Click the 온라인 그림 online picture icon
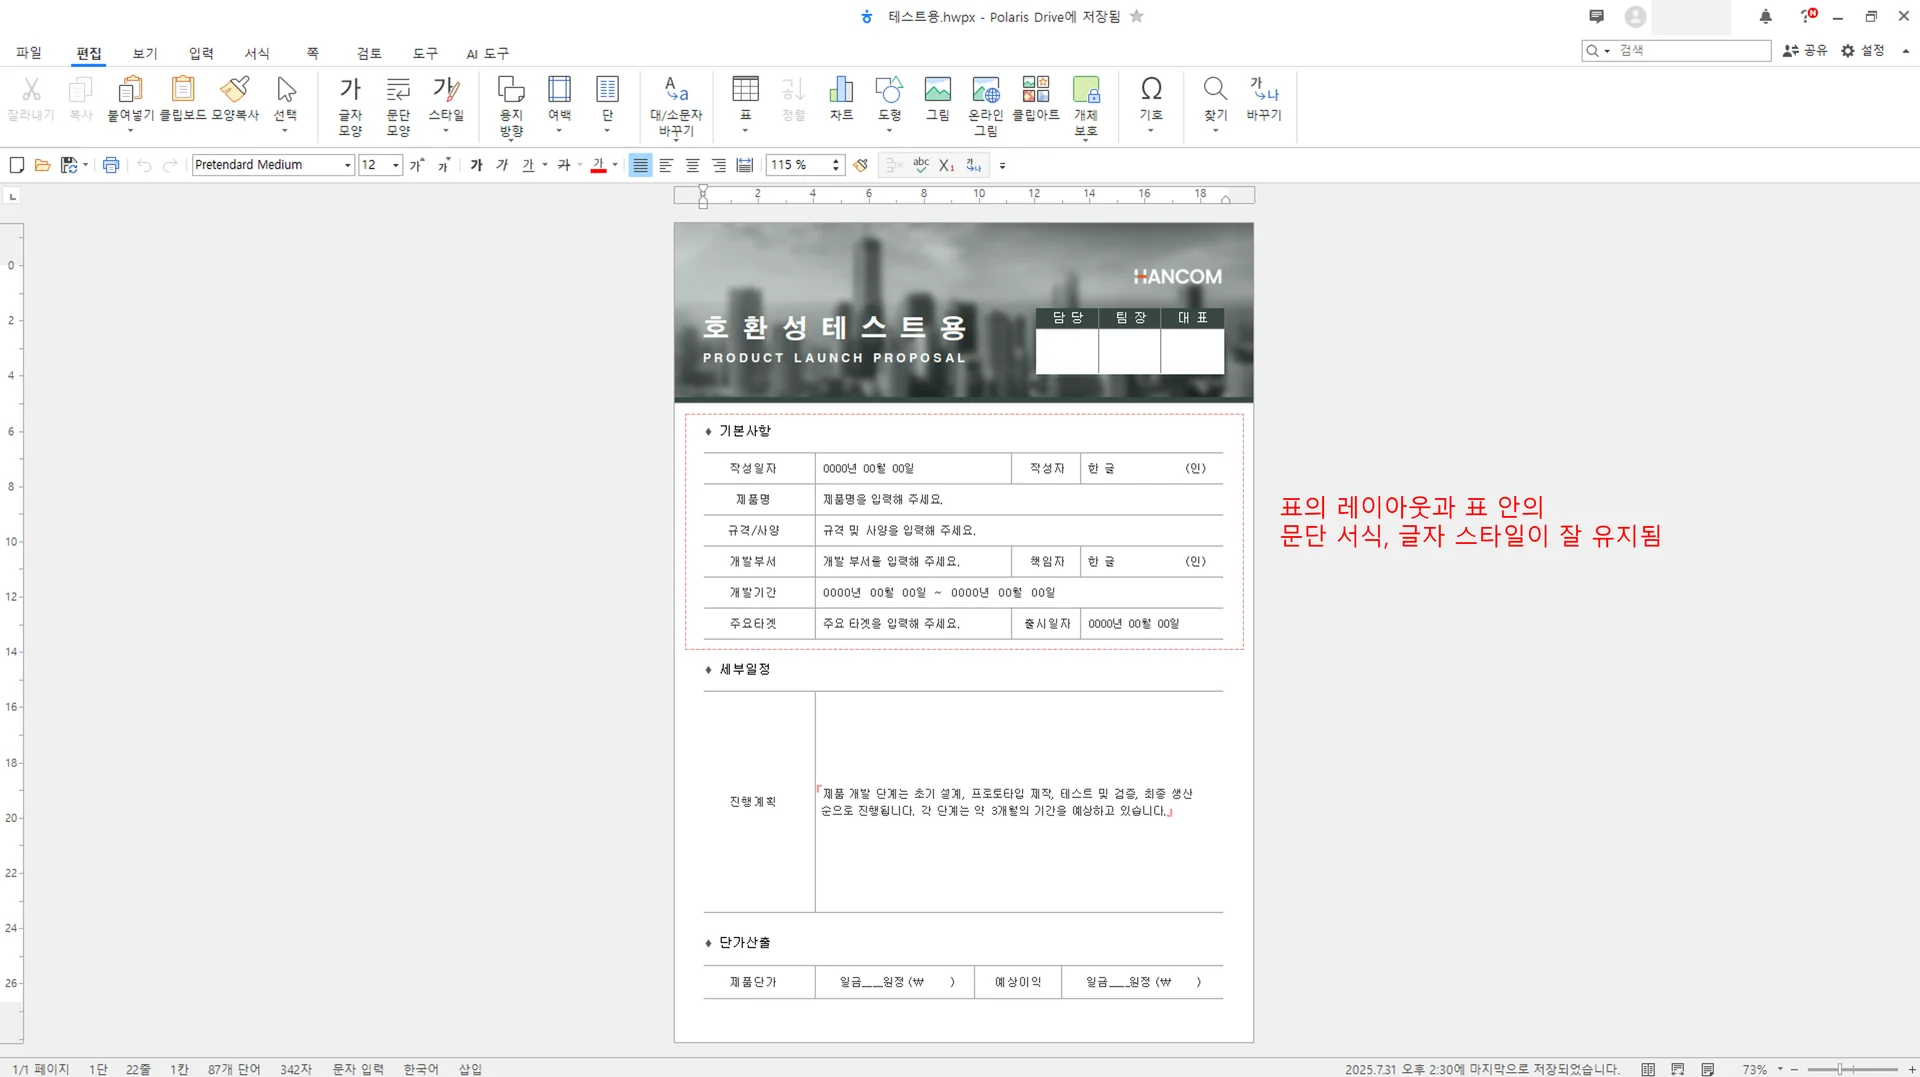 (x=986, y=100)
